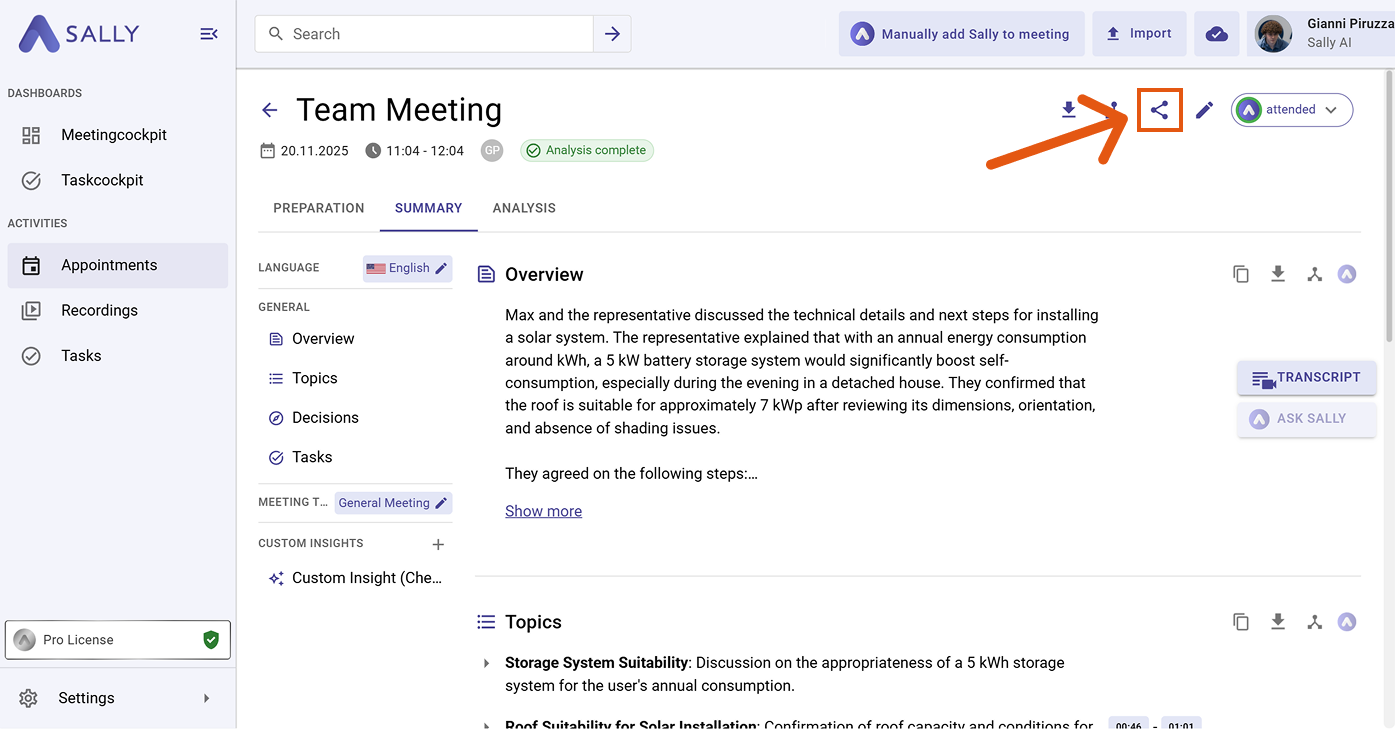
Task: Click Manually add Sally to meeting
Action: coord(961,34)
